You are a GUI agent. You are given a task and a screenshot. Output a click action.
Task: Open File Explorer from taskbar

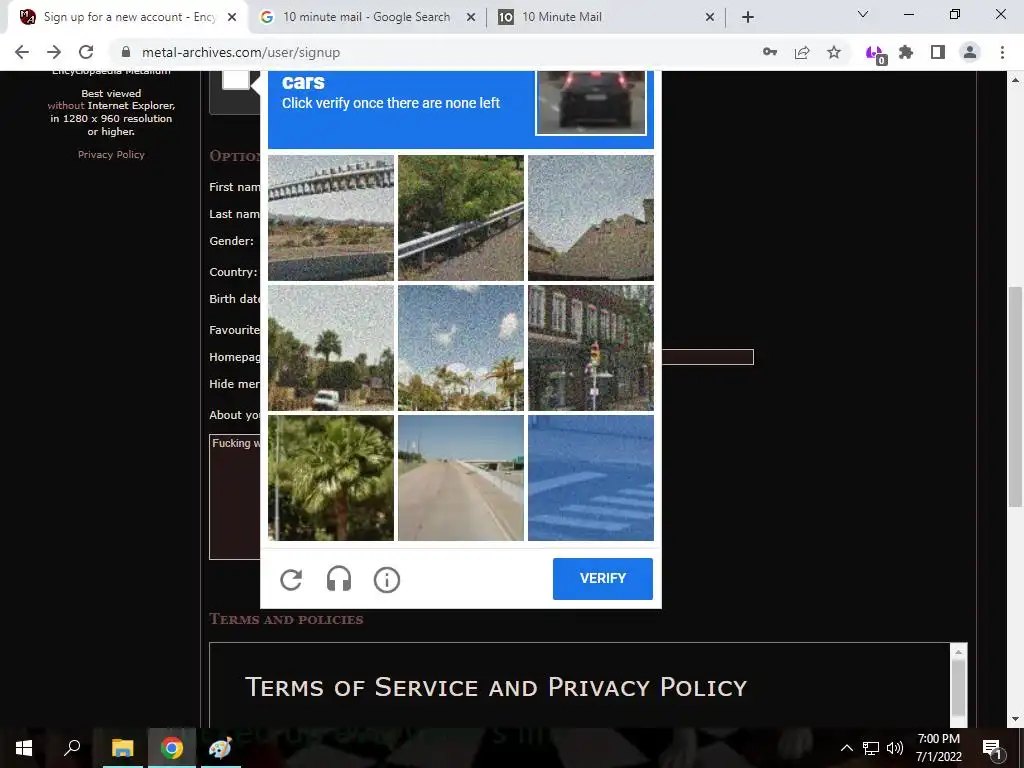coord(122,748)
